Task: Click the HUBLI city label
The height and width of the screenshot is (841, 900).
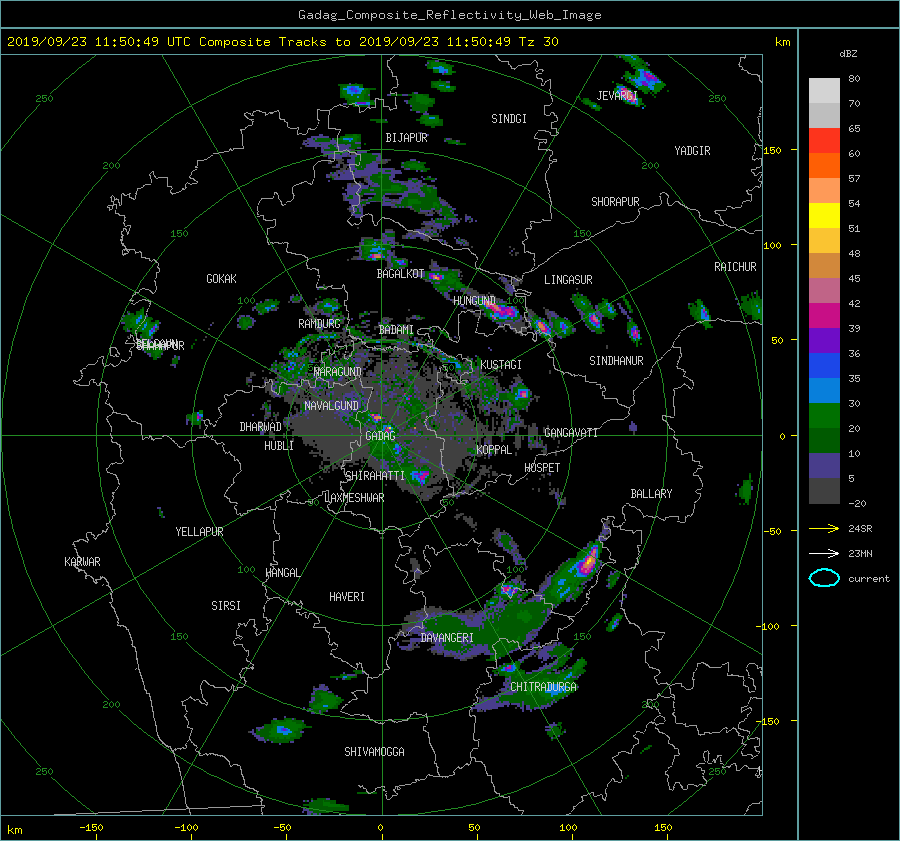Action: coord(279,446)
